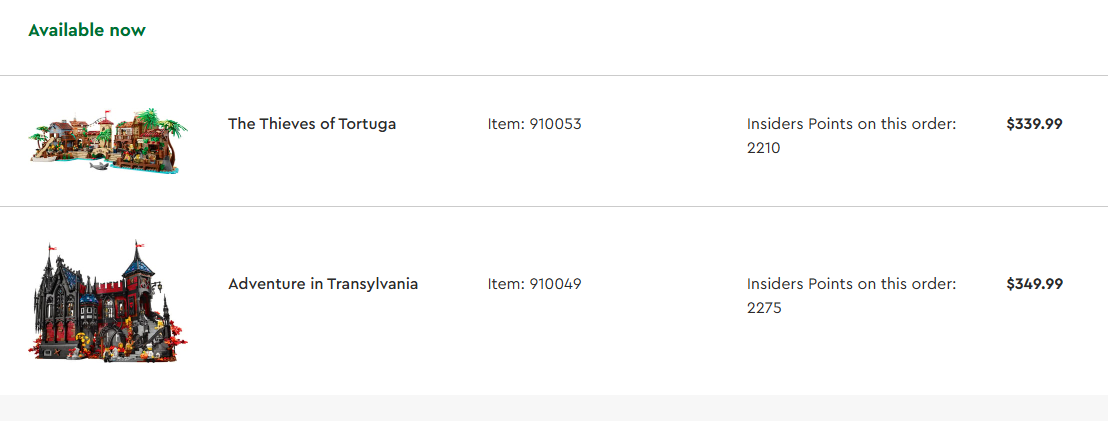The height and width of the screenshot is (421, 1108).
Task: Open Adventure in Transylvania product name
Action: tap(323, 284)
